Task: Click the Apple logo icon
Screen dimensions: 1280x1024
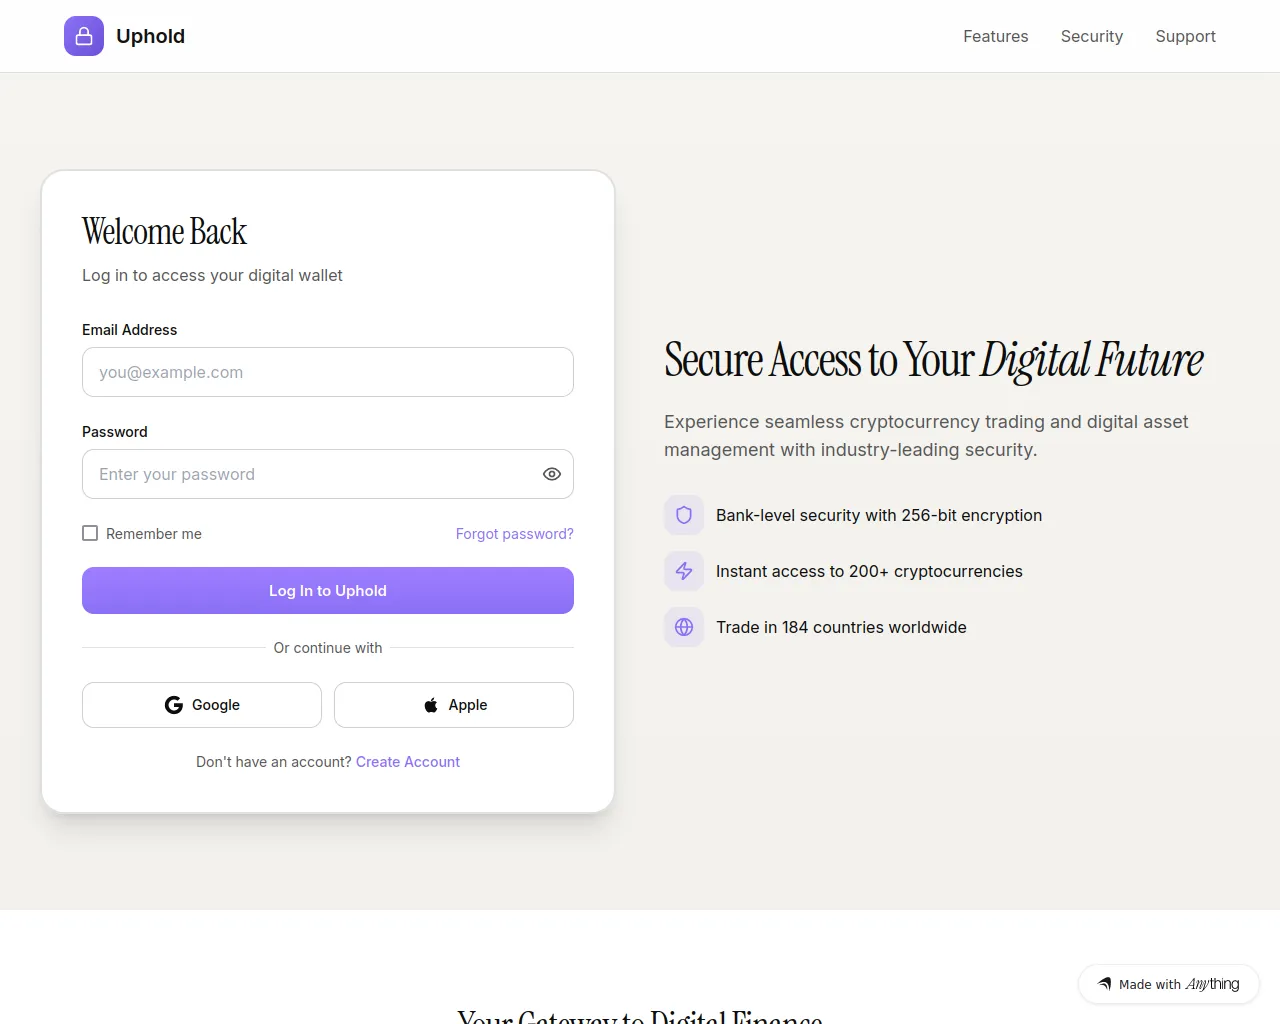Action: point(431,705)
